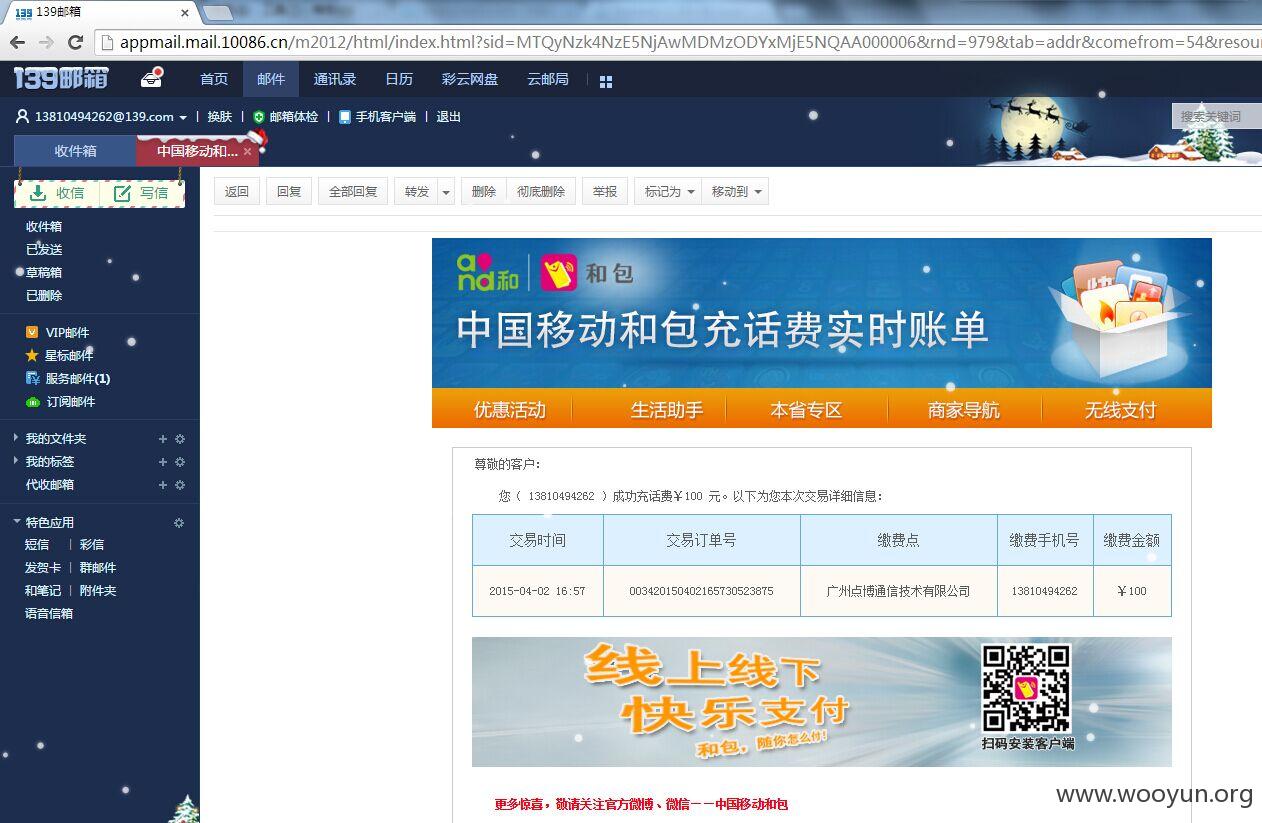The width and height of the screenshot is (1262, 823).
Task: Open the 标记为 dropdown
Action: [x=667, y=192]
